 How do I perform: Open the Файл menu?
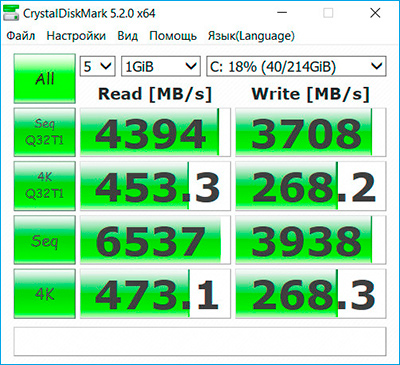21,36
